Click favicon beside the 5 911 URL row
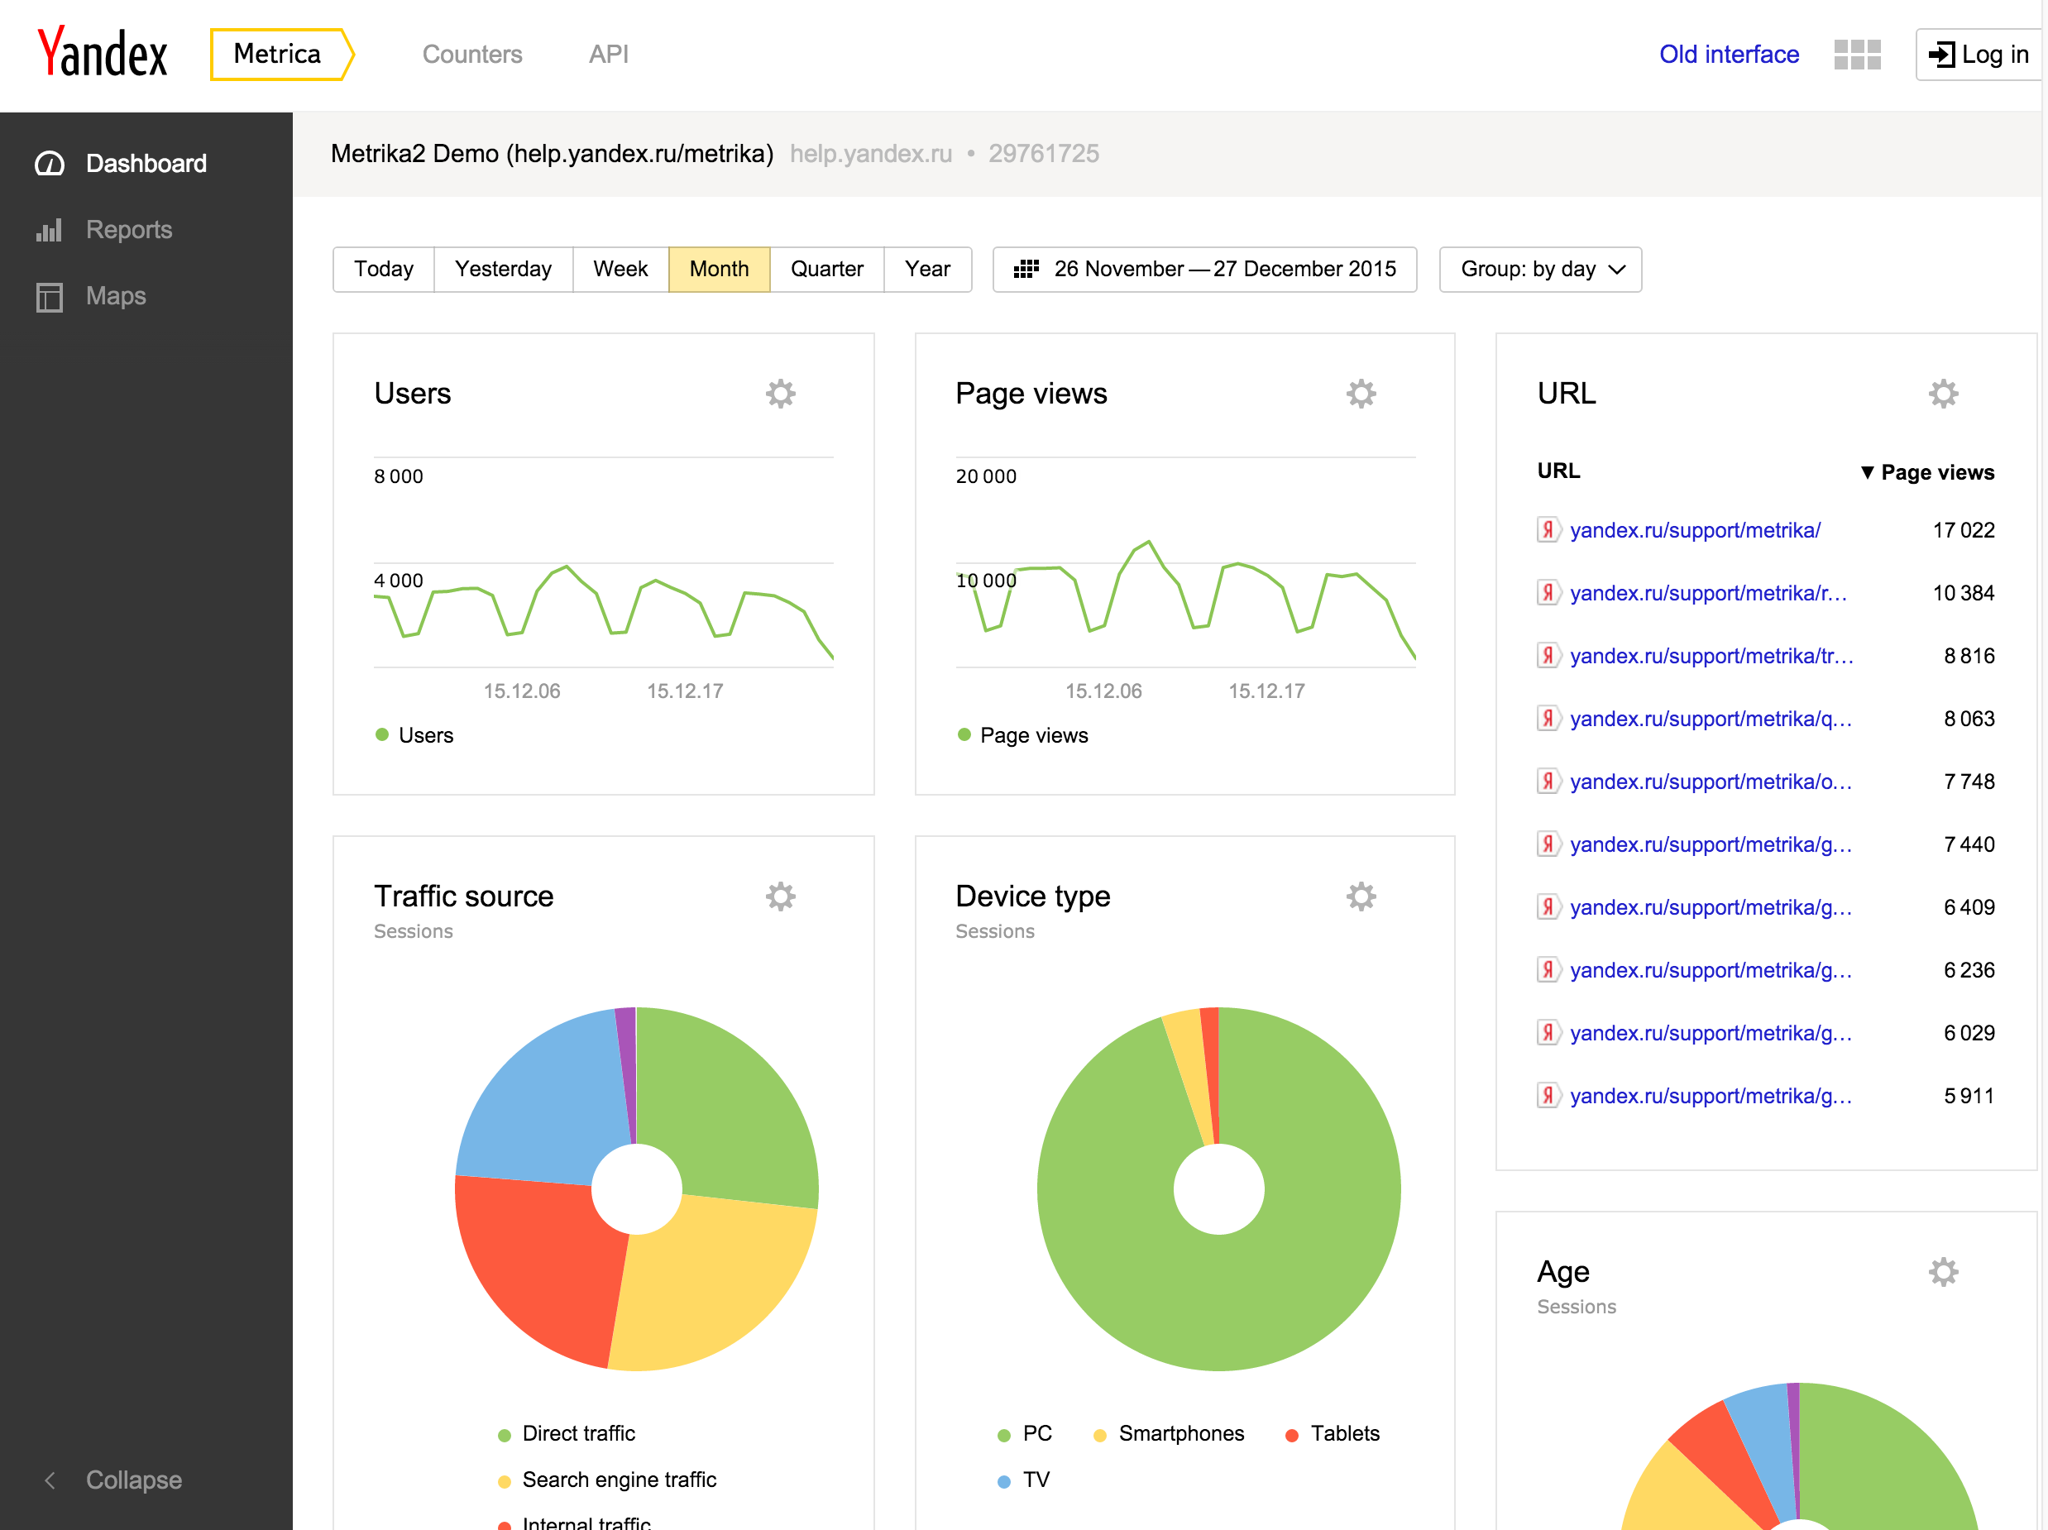The image size is (2048, 1530). pos(1548,1096)
